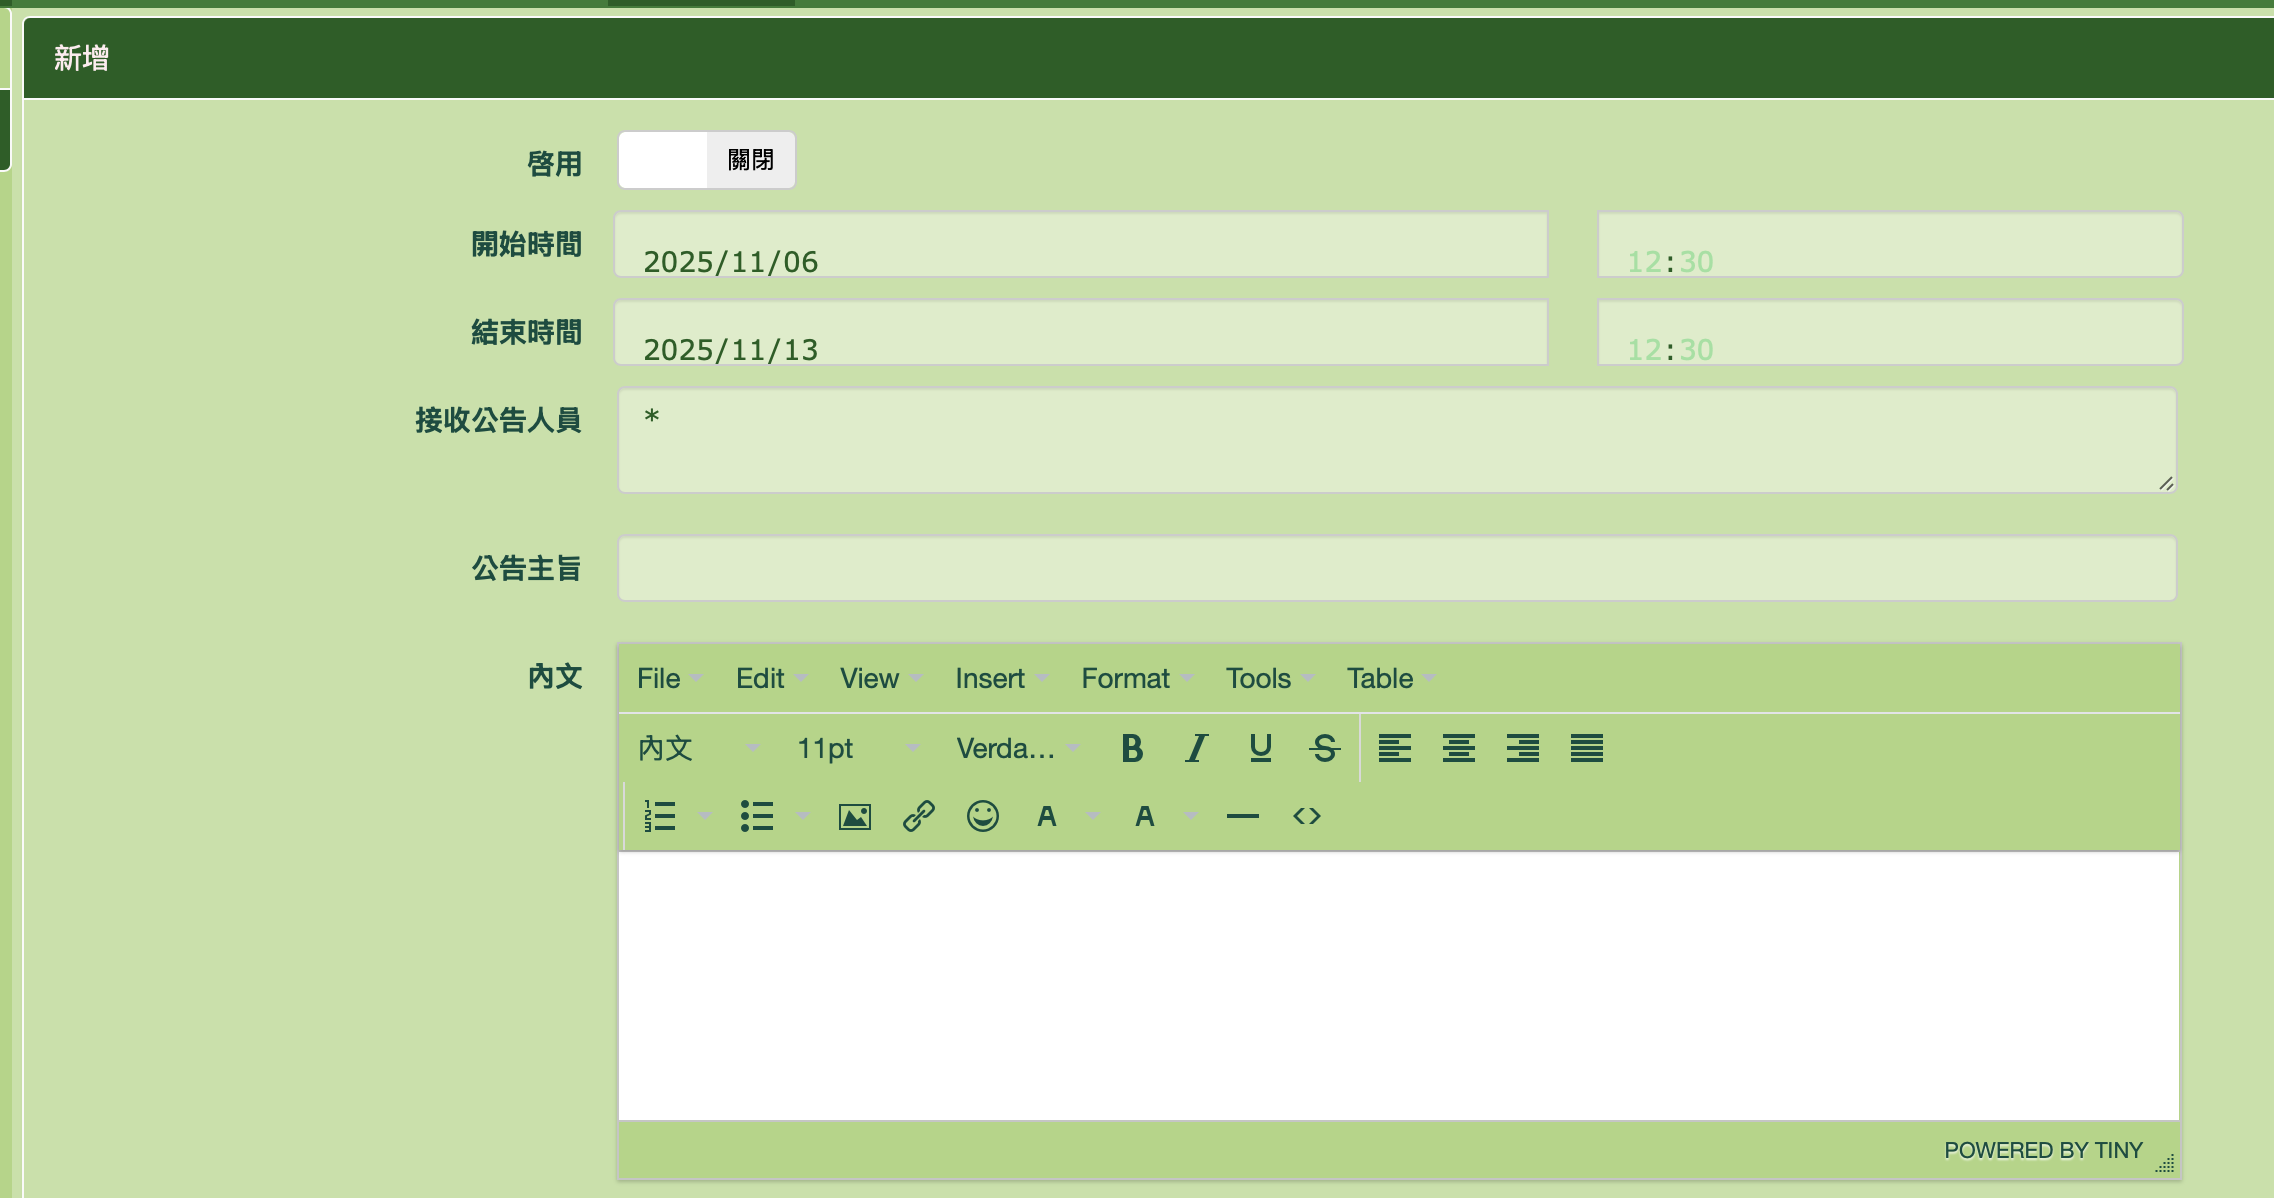Image resolution: width=2274 pixels, height=1198 pixels.
Task: Insert a hyperlink icon
Action: pyautogui.click(x=918, y=817)
